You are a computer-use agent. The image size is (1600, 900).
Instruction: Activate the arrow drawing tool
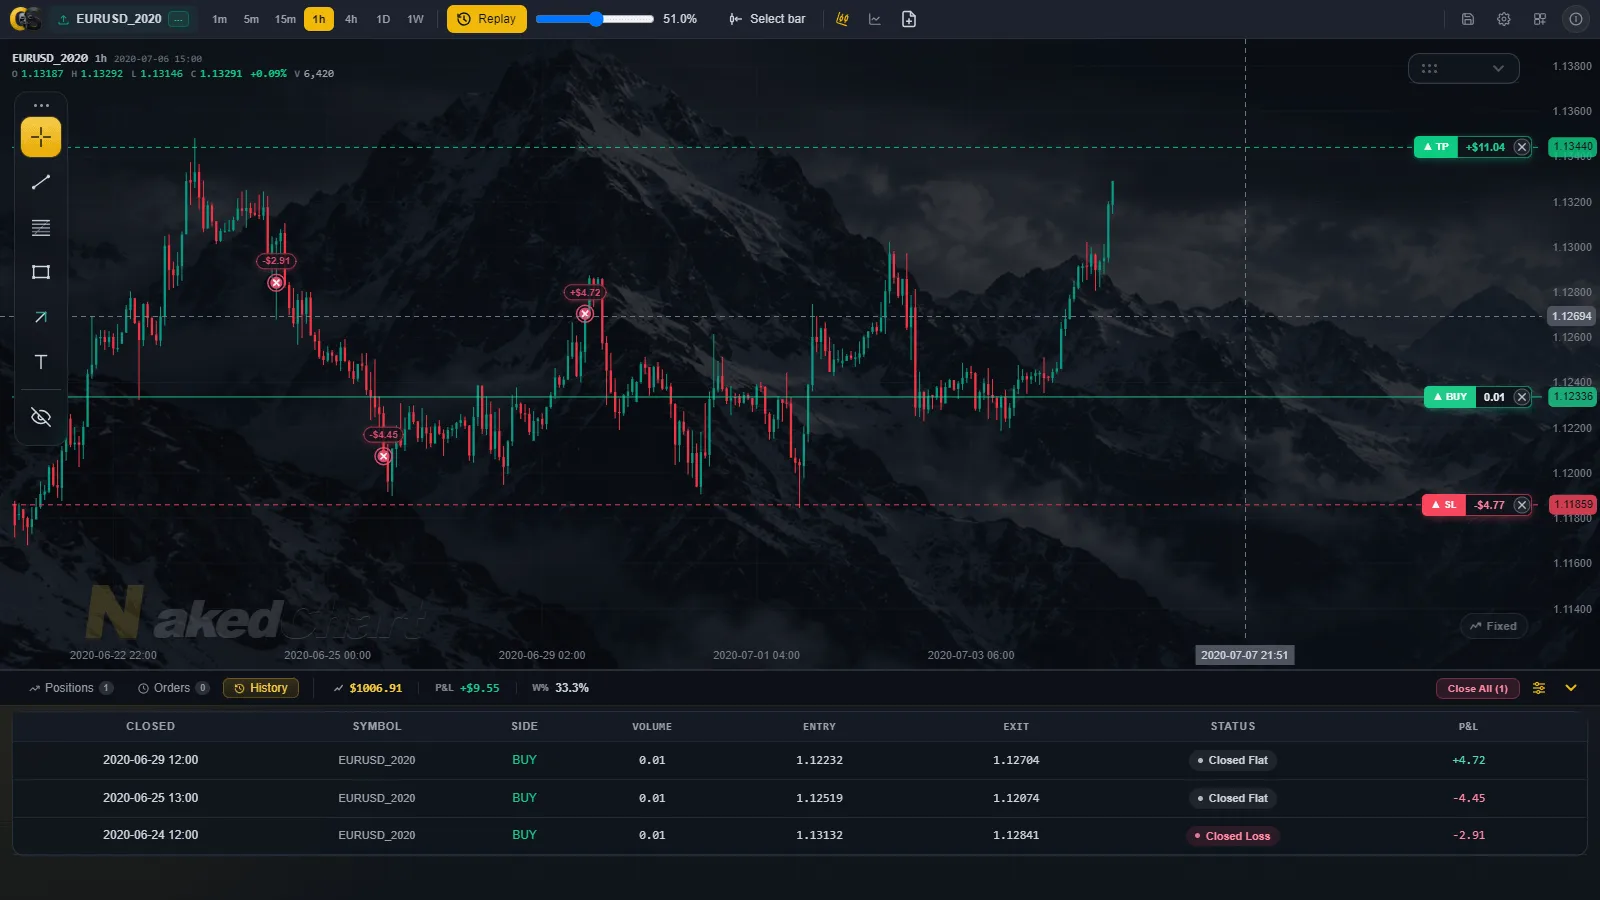click(41, 317)
